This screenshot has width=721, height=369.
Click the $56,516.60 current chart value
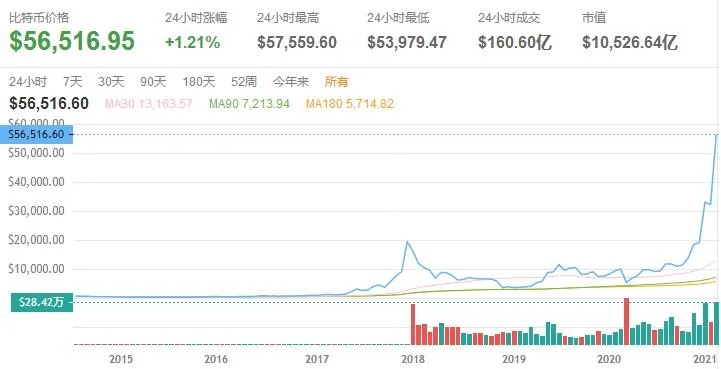coord(49,104)
